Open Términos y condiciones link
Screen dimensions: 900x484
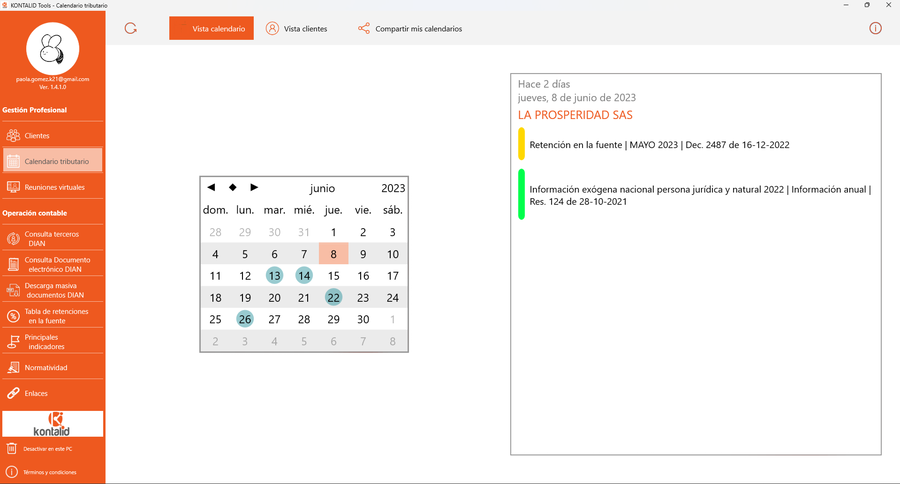tap(50, 472)
